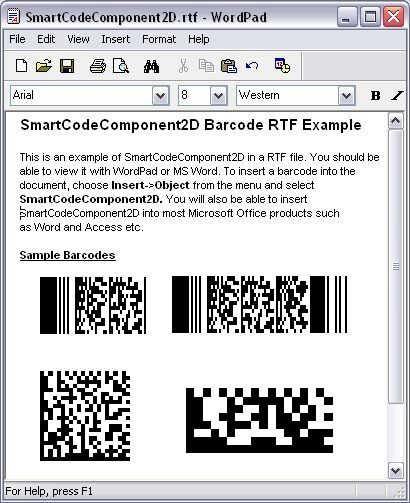410x503 pixels.
Task: Print the document with printer icon
Action: (98, 65)
